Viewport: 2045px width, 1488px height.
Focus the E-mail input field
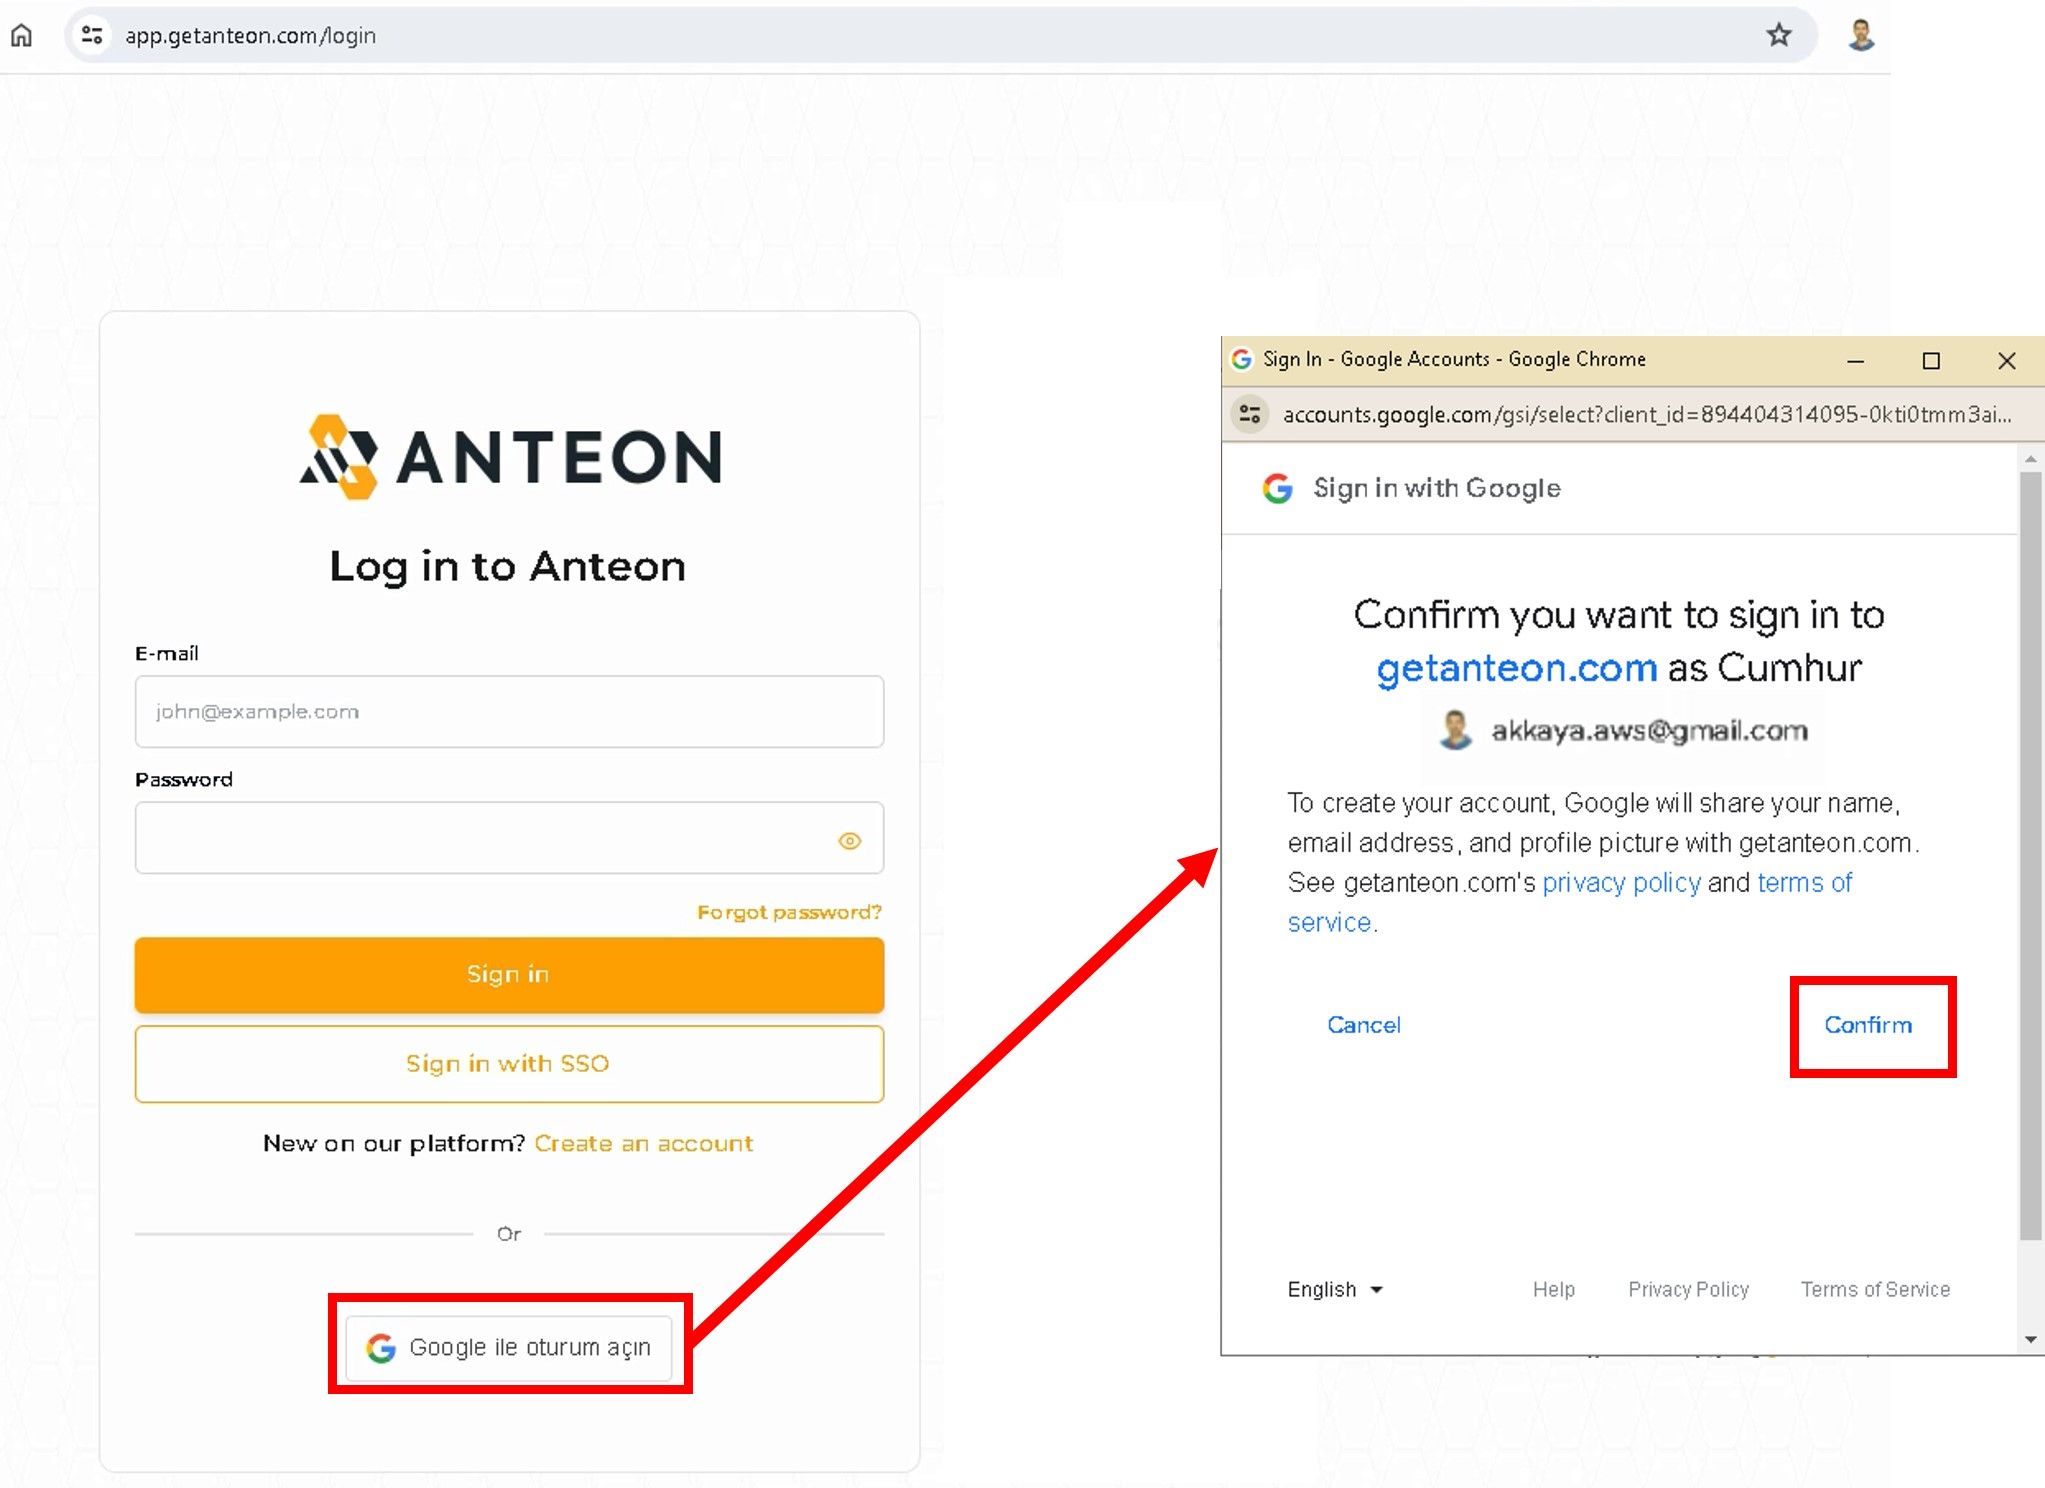[x=509, y=712]
